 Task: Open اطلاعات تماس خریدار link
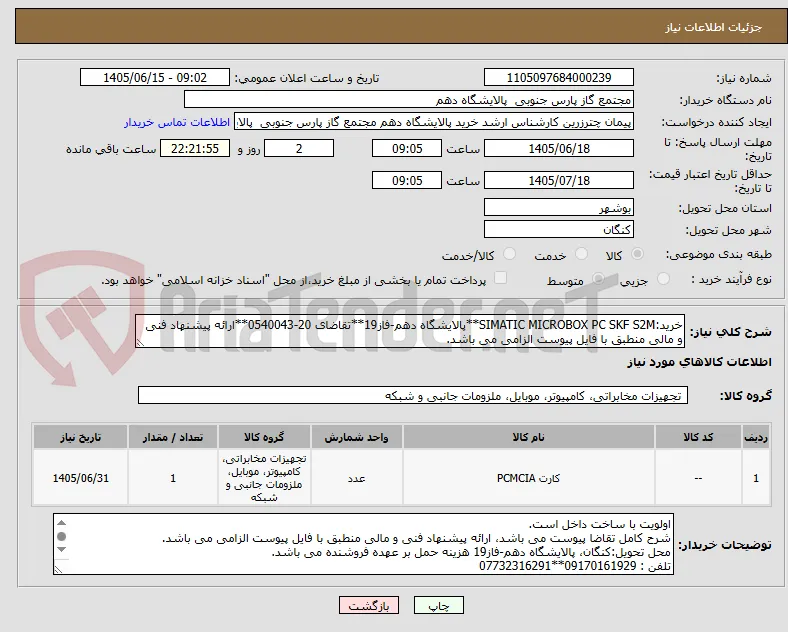tap(177, 122)
